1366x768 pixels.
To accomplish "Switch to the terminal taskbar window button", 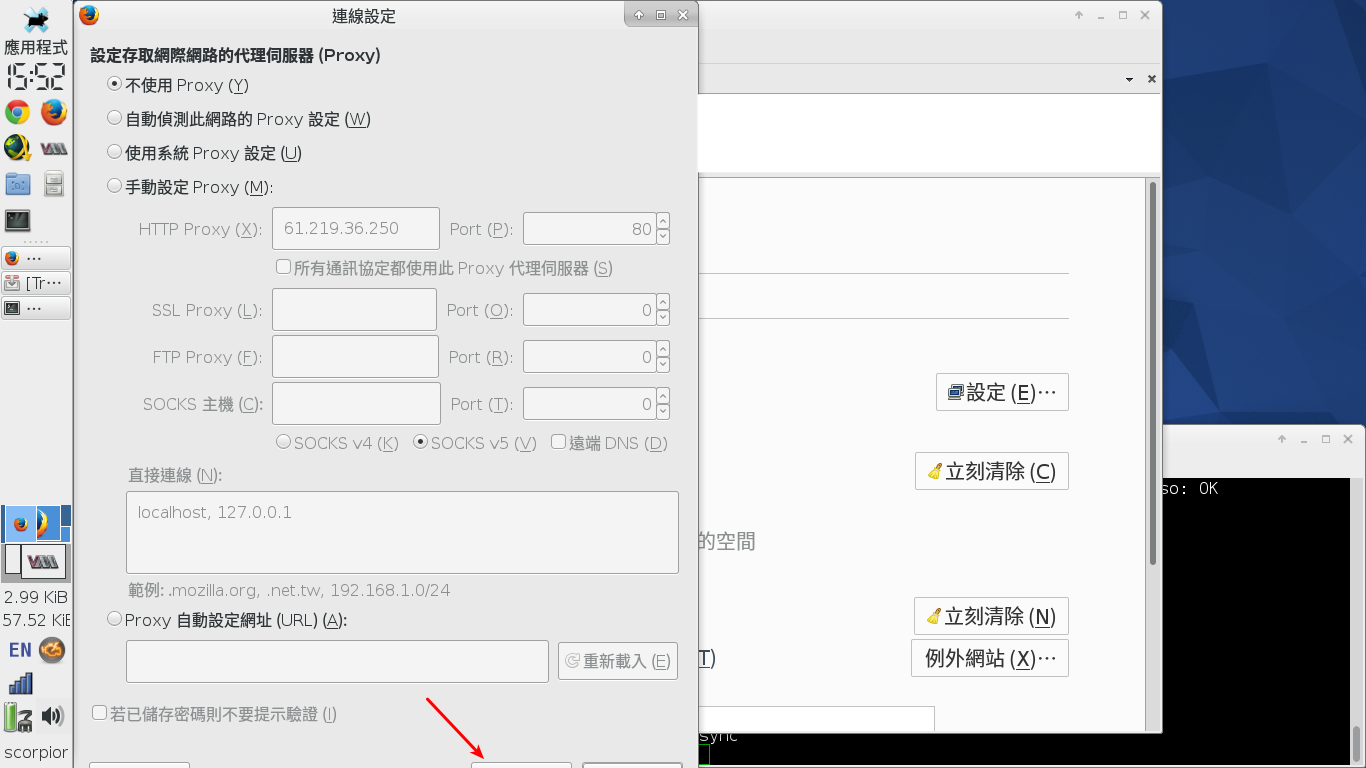I will click(36, 308).
